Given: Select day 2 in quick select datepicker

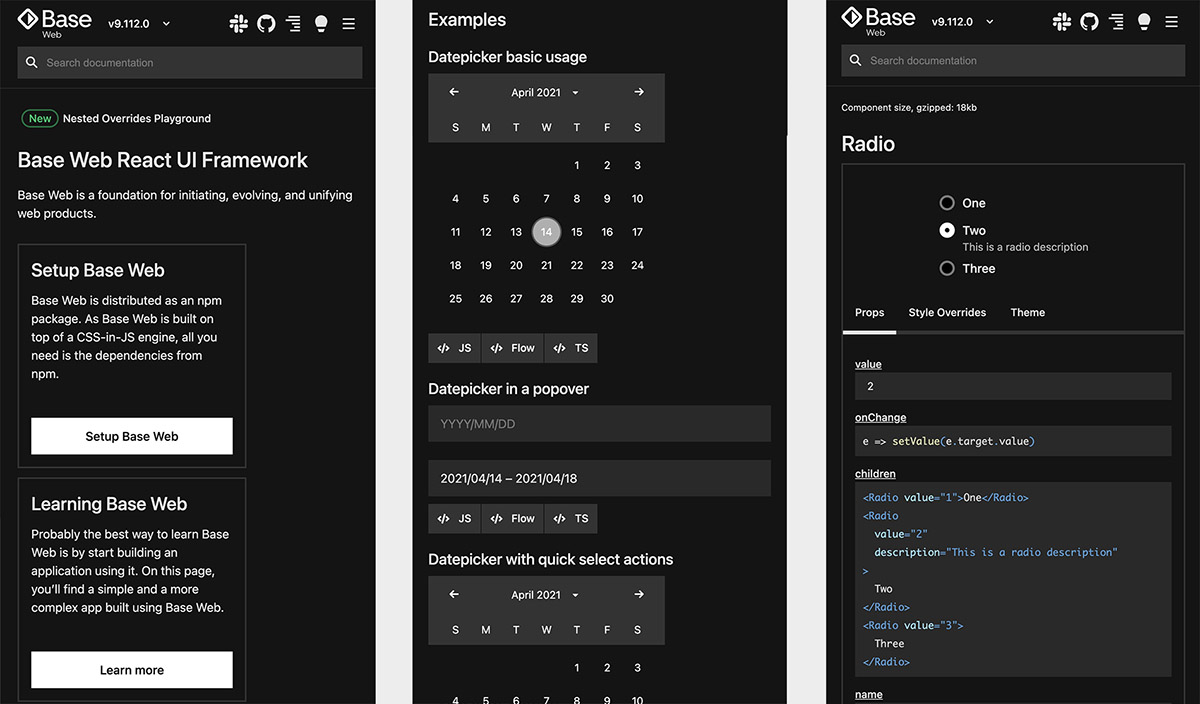Looking at the screenshot, I should click(607, 667).
